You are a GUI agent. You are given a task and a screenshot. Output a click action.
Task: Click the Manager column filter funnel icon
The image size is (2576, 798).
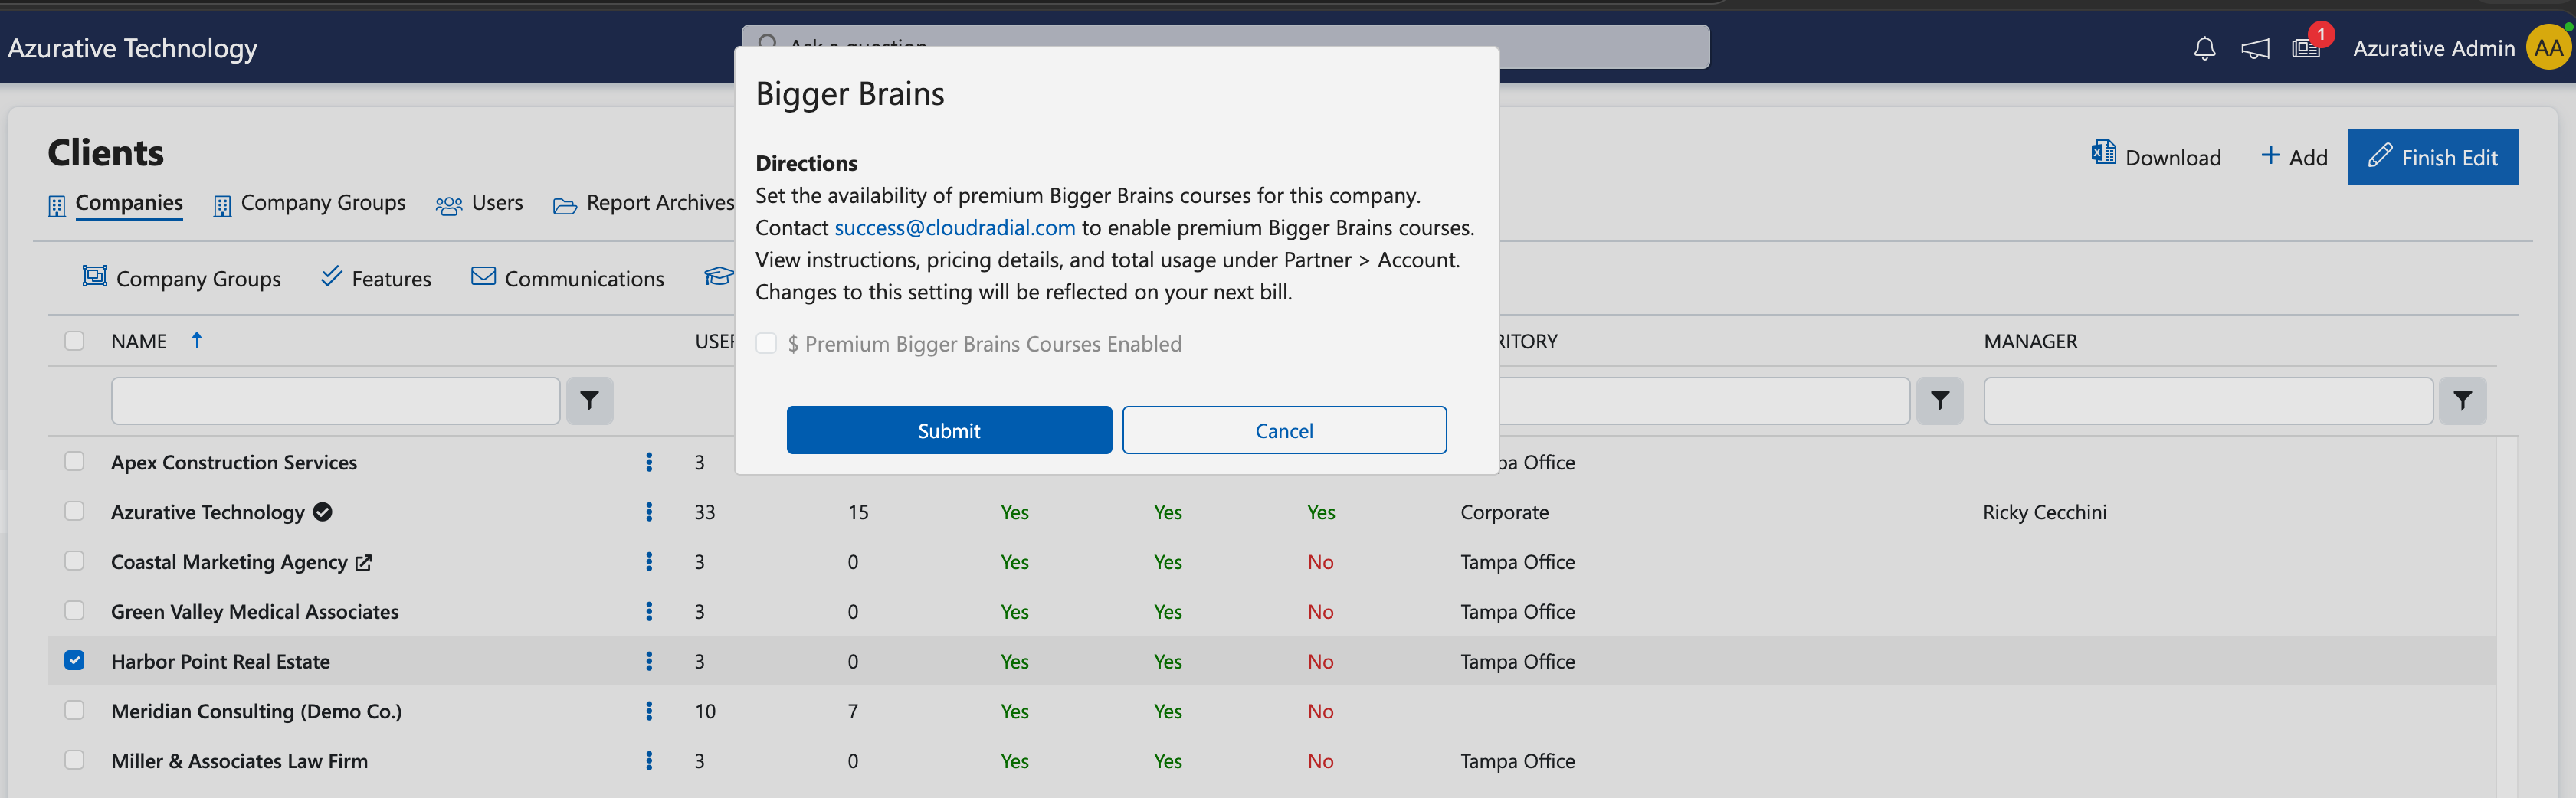point(2462,401)
